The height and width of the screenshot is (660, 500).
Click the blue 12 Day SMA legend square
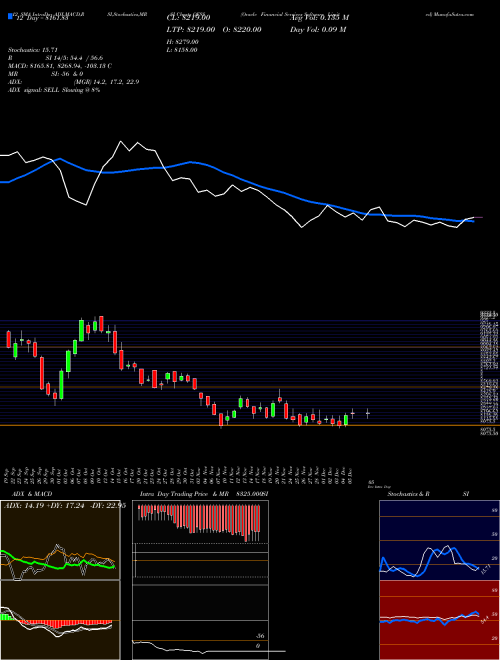click(11, 17)
